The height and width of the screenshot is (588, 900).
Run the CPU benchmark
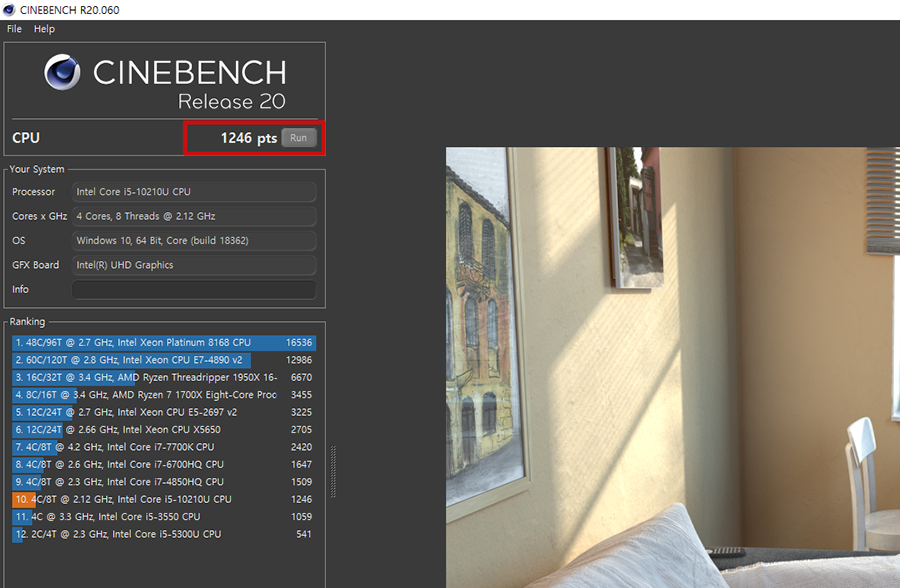[x=298, y=138]
